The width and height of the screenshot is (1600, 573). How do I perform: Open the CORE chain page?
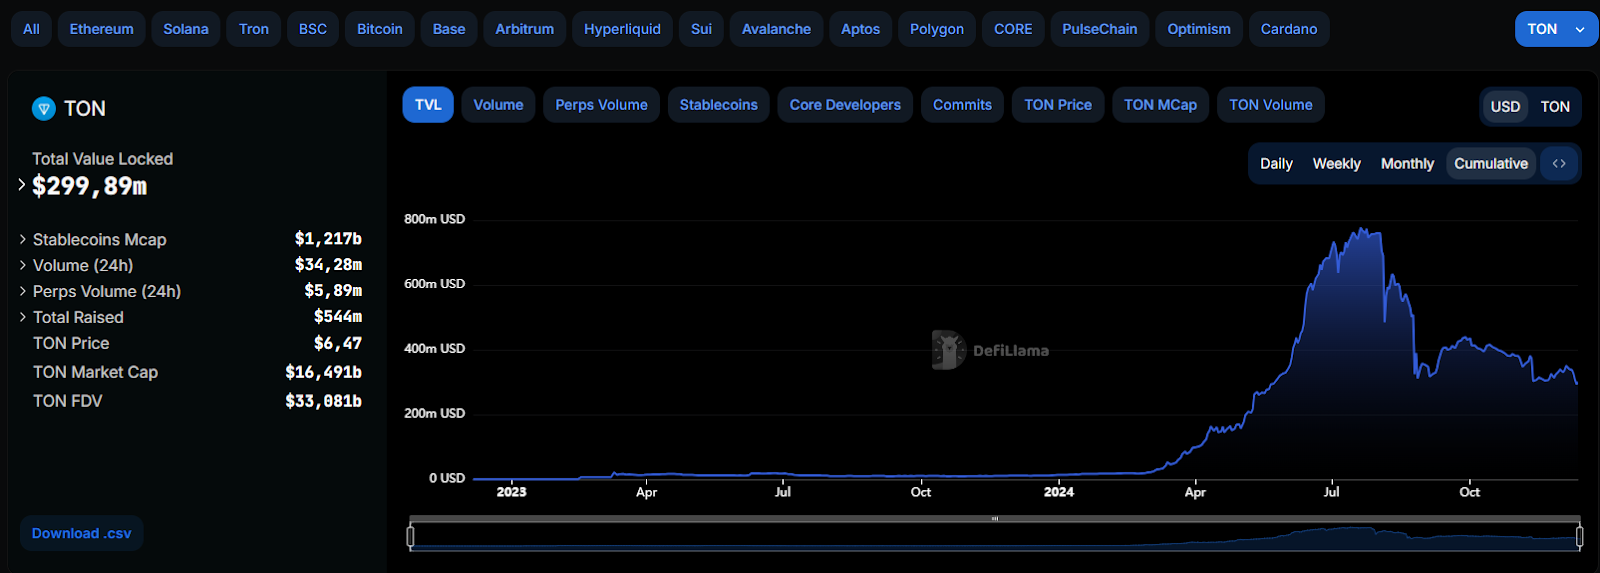[x=1013, y=29]
